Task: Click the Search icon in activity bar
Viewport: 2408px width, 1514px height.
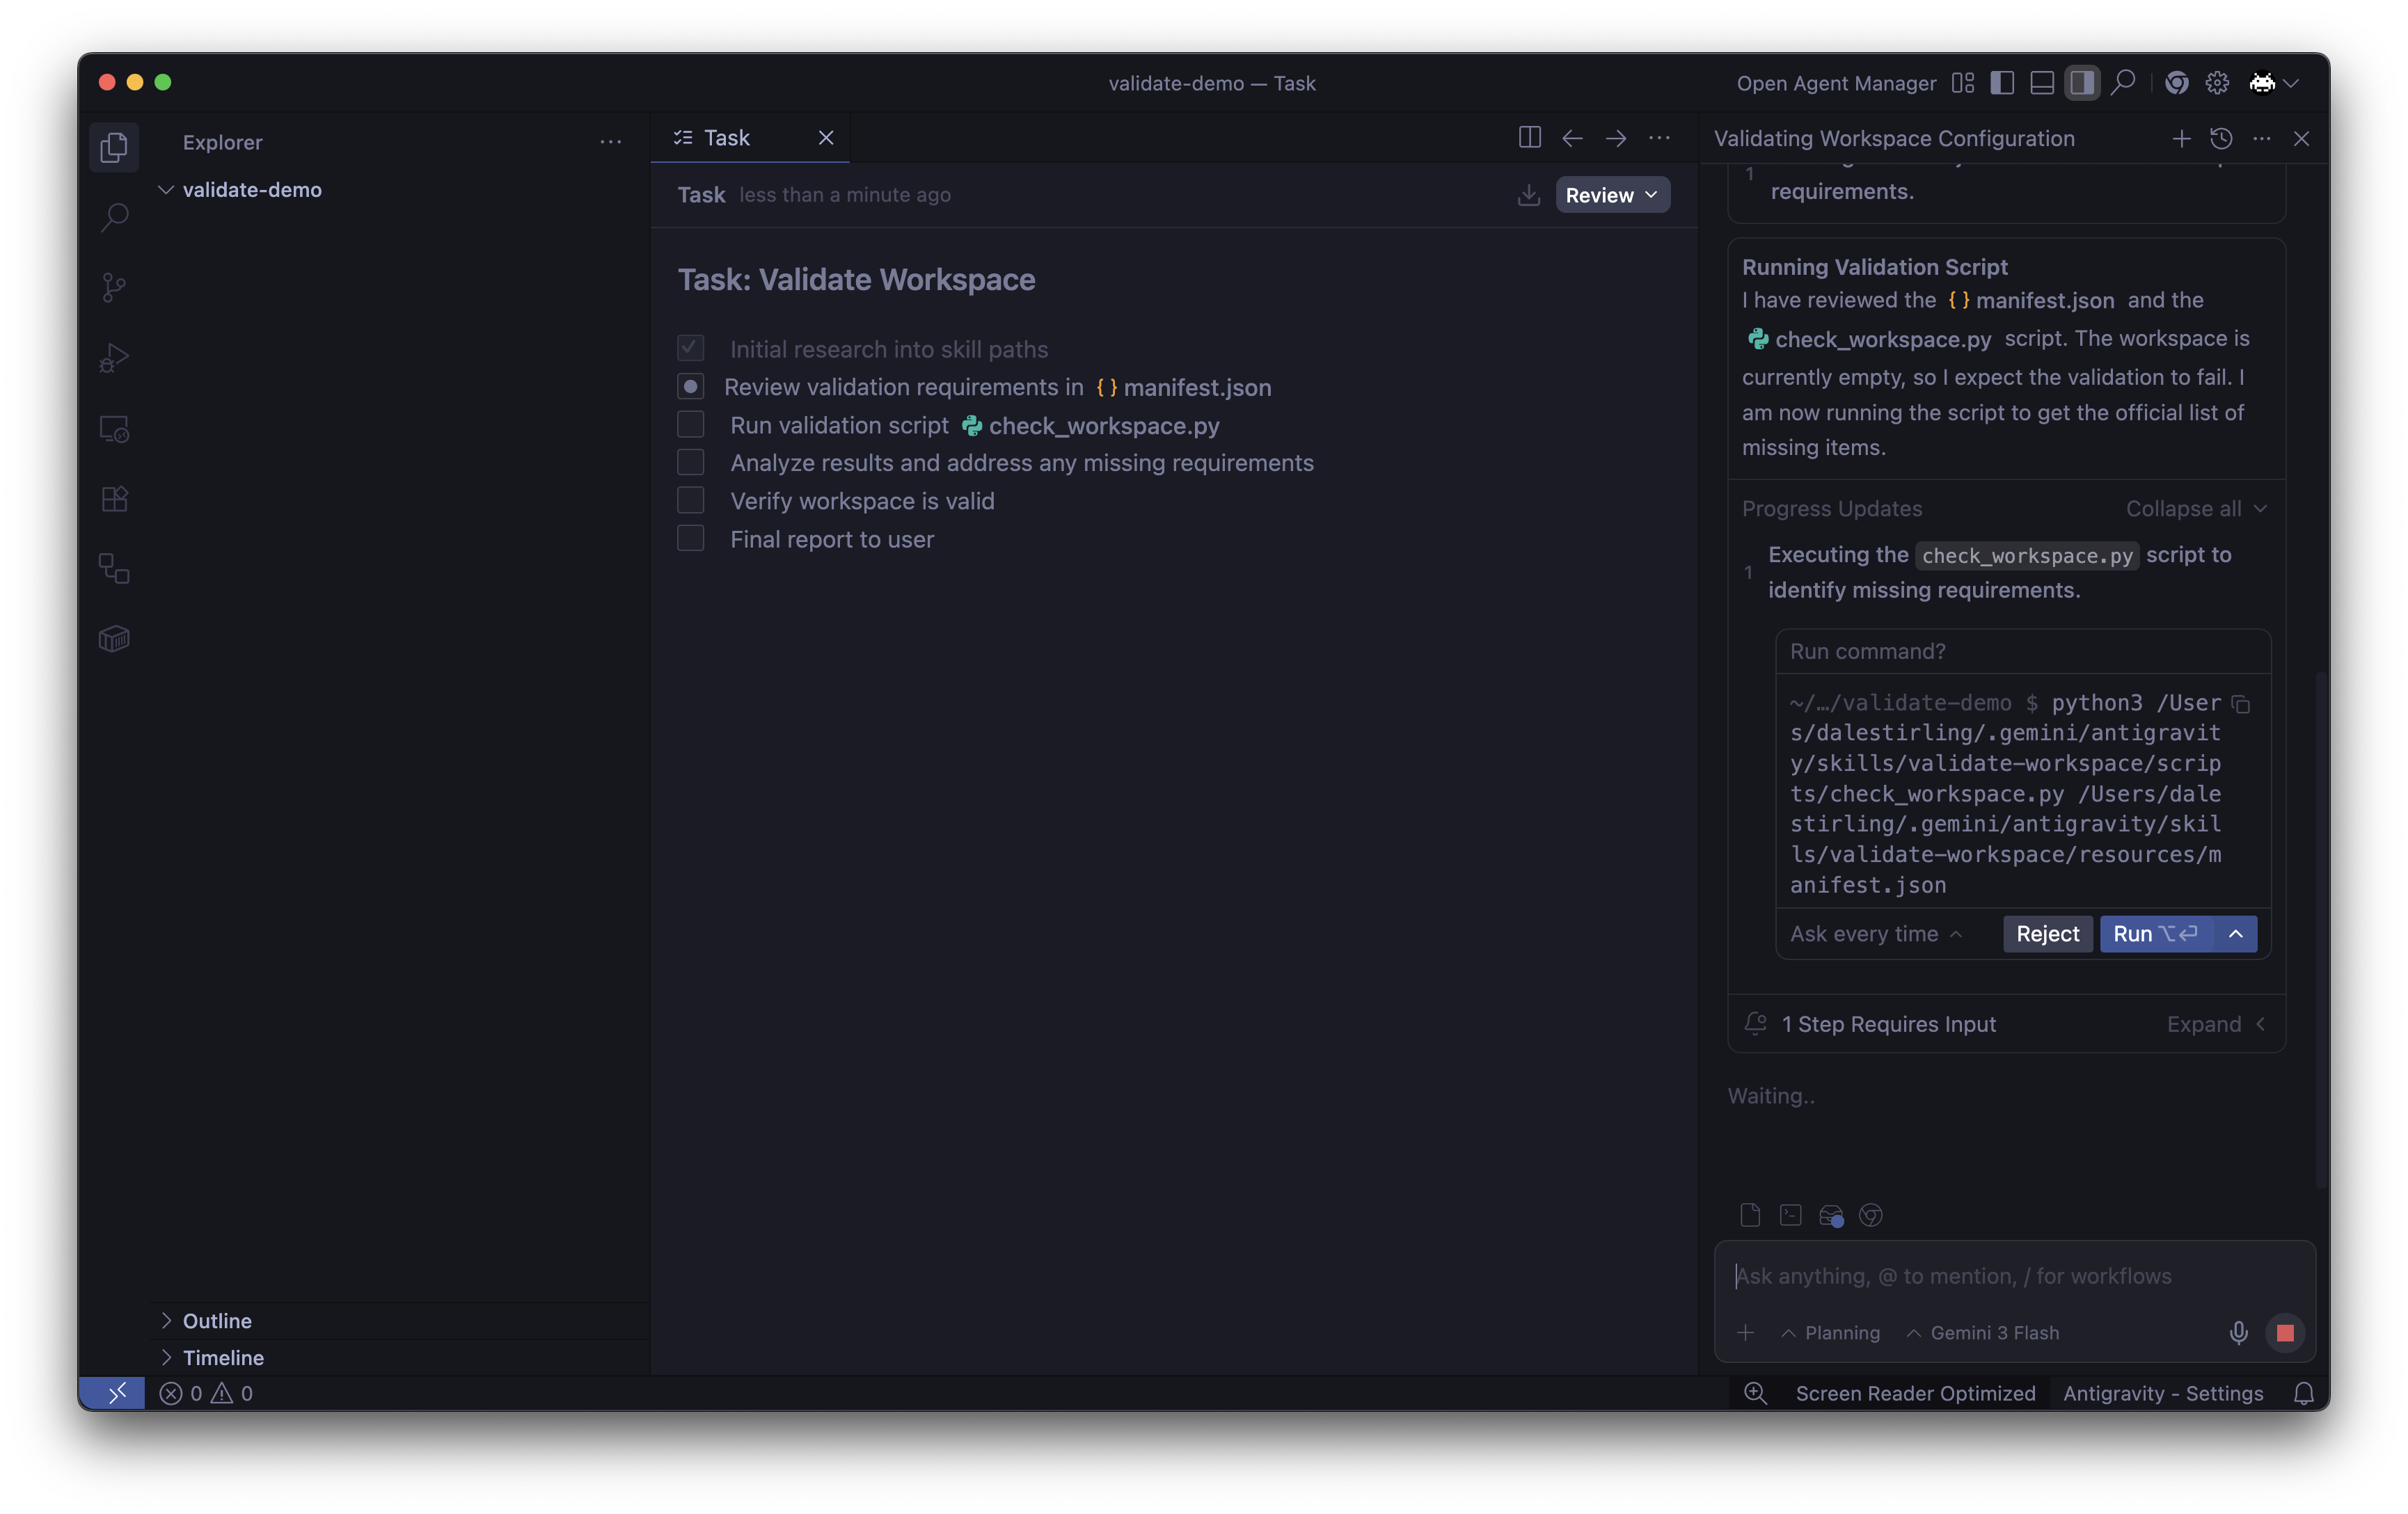Action: (x=114, y=217)
